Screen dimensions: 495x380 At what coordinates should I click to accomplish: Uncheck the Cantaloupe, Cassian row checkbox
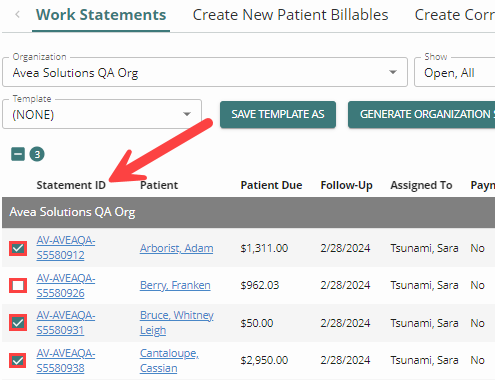click(x=18, y=360)
